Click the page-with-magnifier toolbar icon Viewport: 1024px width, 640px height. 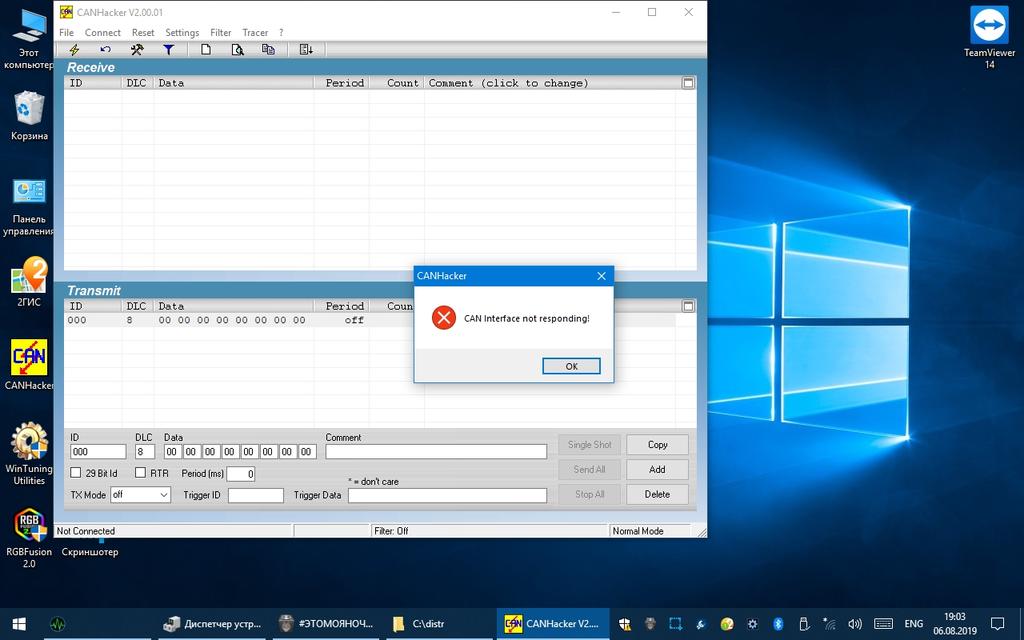(x=237, y=49)
